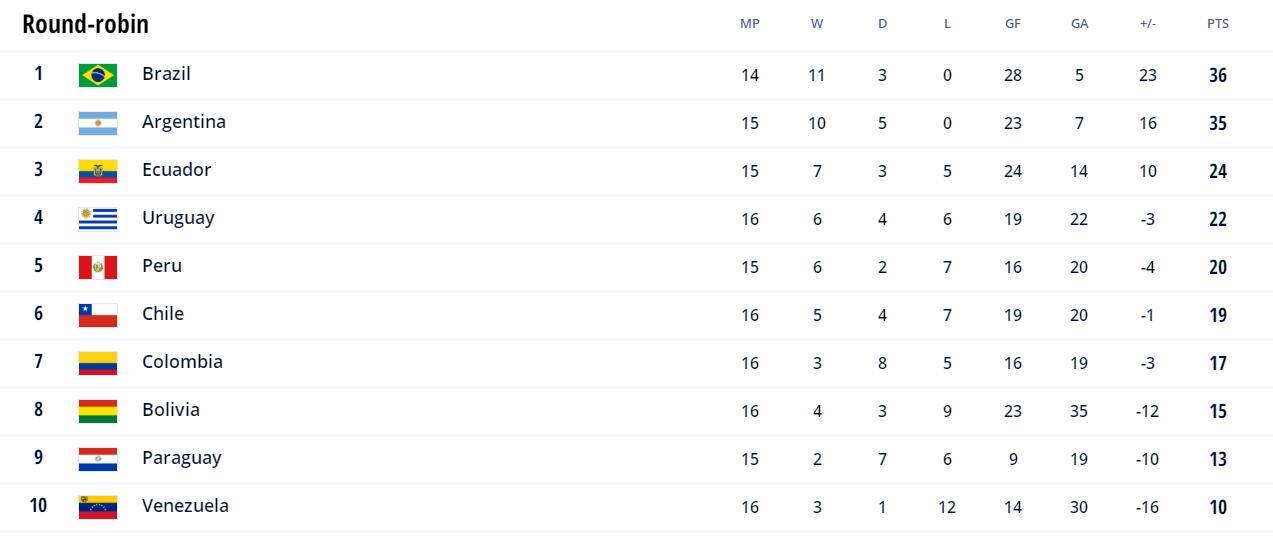Click the +/- column header

coord(1147,24)
